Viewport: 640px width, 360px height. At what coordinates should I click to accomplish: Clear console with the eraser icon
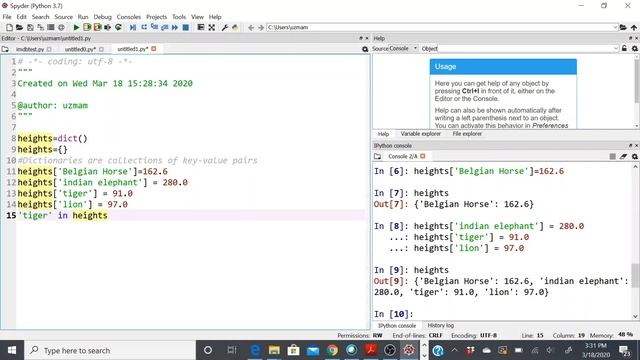coord(623,156)
